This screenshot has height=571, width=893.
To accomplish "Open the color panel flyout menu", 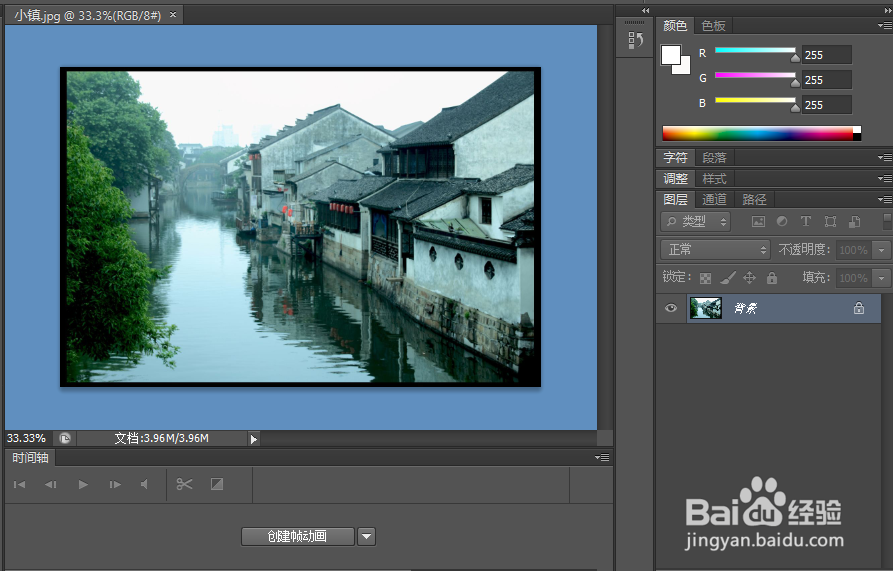I will pyautogui.click(x=884, y=26).
